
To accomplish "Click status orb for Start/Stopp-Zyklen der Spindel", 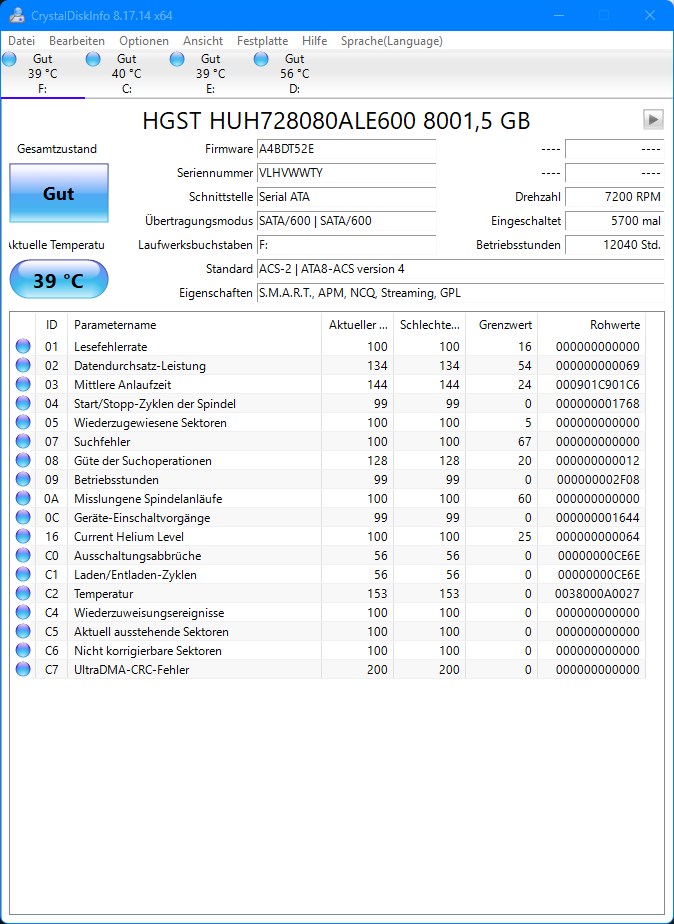I will [23, 404].
